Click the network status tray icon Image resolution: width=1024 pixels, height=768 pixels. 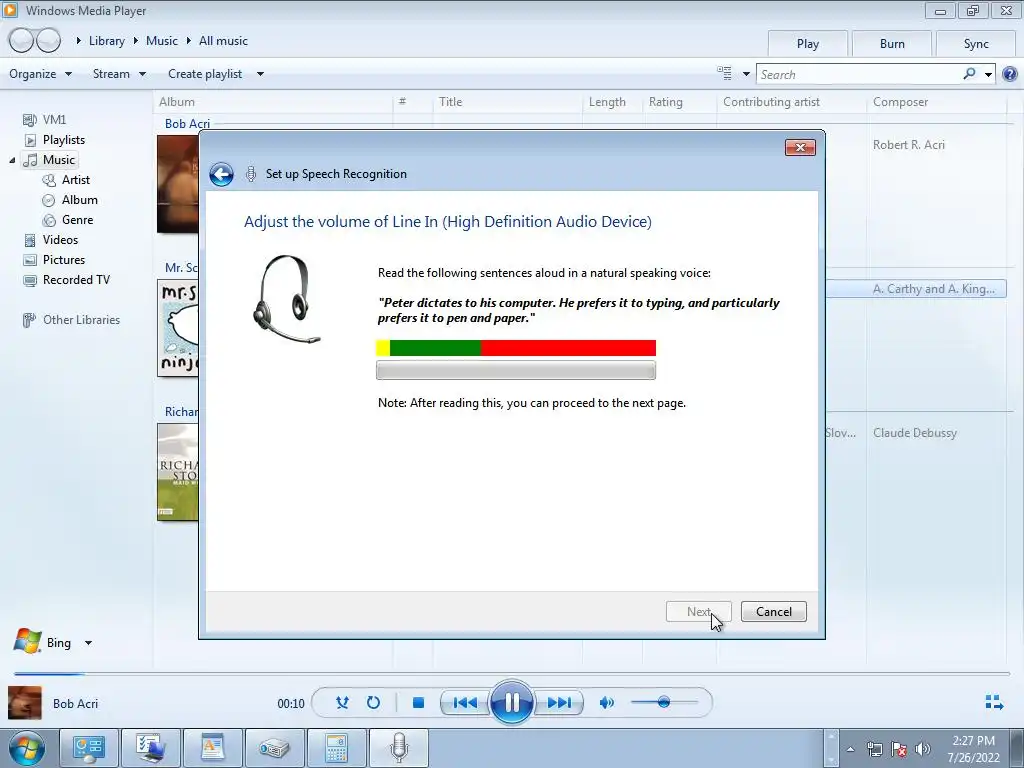click(874, 749)
